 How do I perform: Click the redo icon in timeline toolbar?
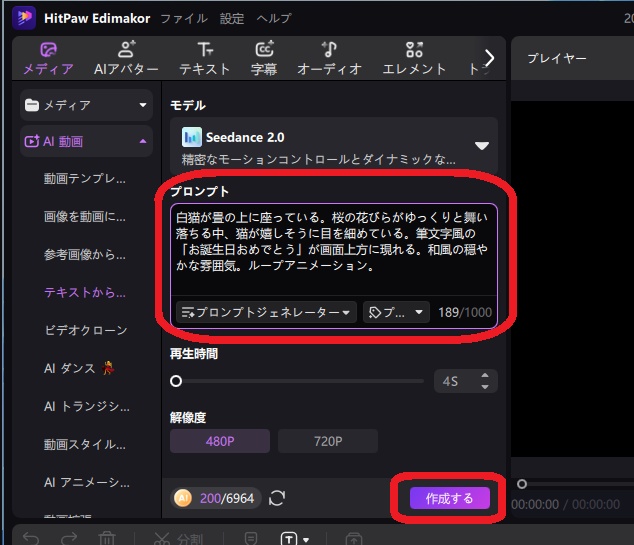(x=69, y=539)
